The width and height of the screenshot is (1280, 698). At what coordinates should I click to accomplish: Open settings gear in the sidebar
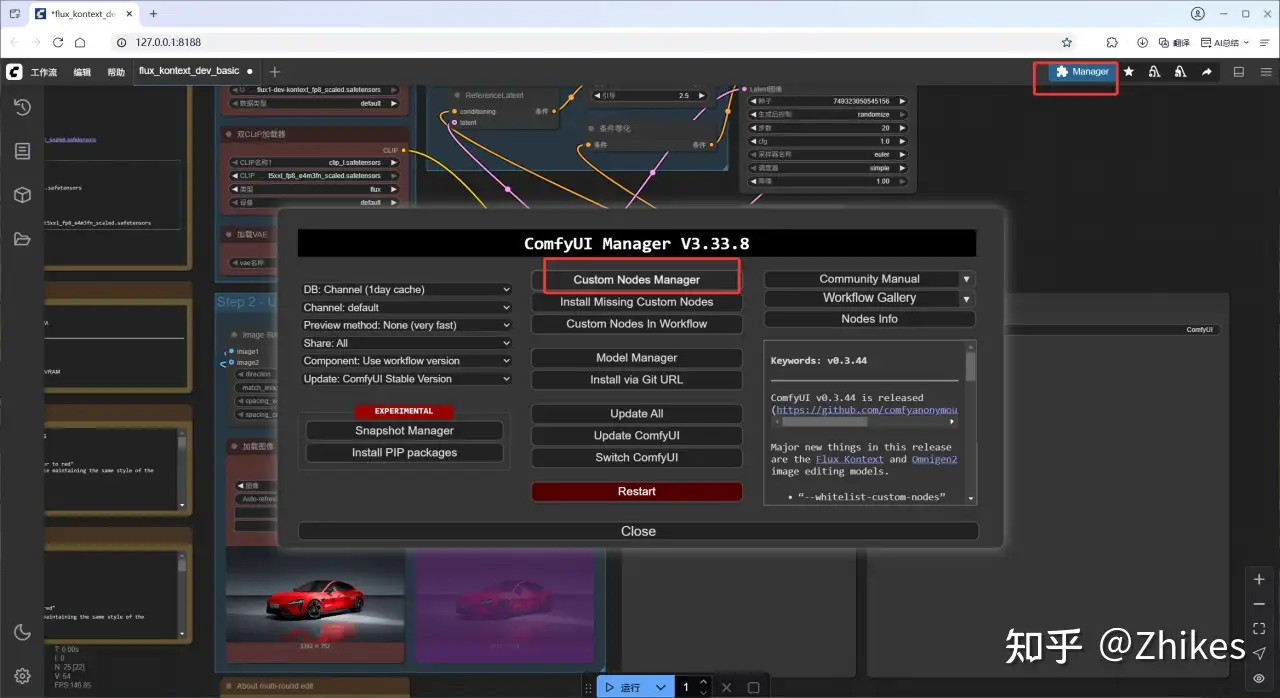[22, 676]
